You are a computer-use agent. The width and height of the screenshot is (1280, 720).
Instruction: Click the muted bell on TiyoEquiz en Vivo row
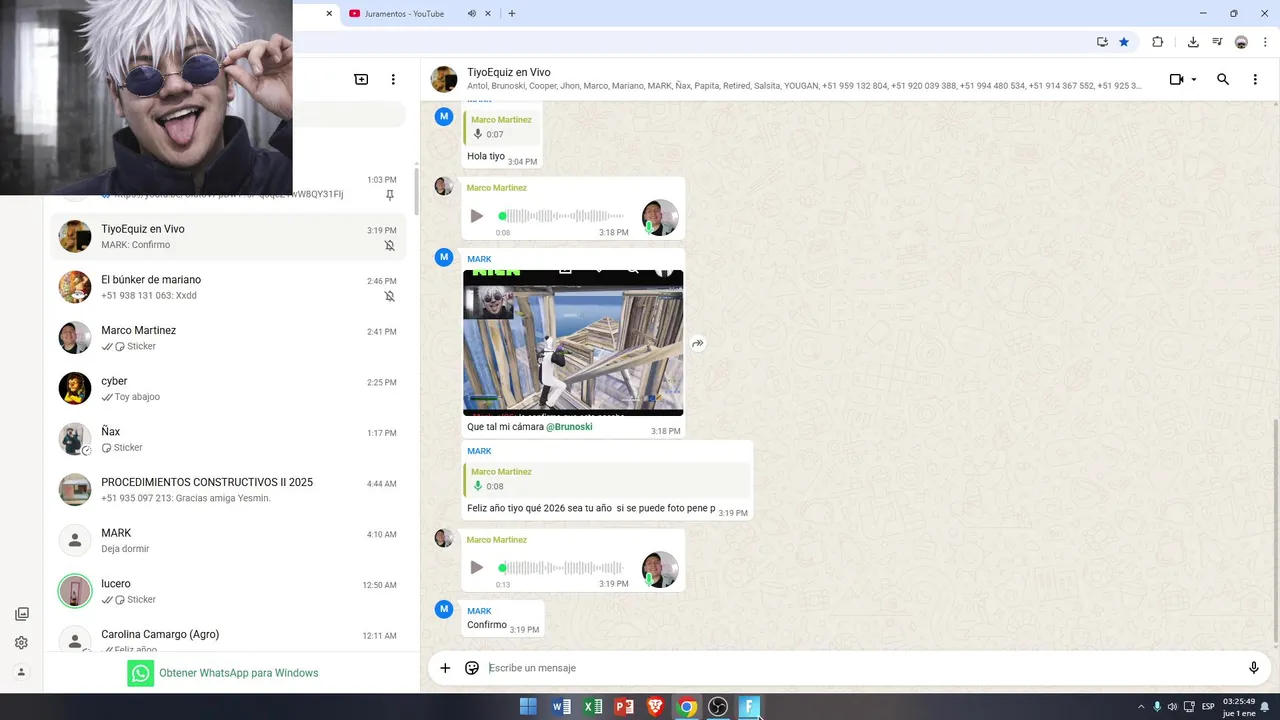click(390, 245)
